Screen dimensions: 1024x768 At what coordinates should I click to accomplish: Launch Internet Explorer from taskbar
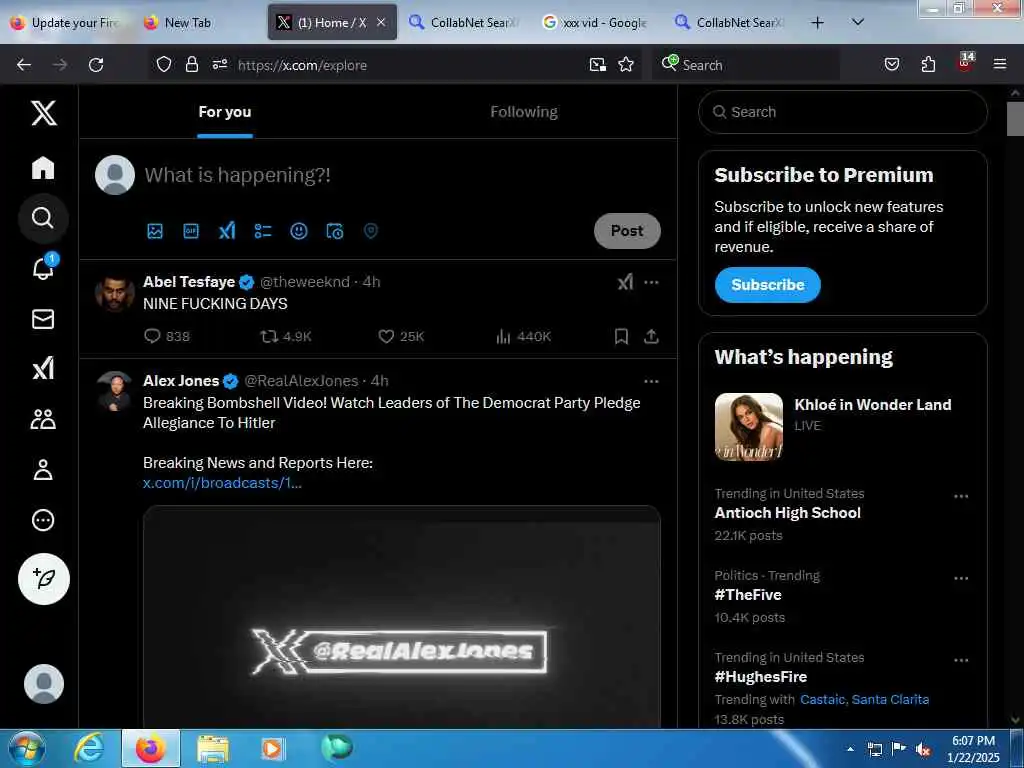click(x=88, y=748)
